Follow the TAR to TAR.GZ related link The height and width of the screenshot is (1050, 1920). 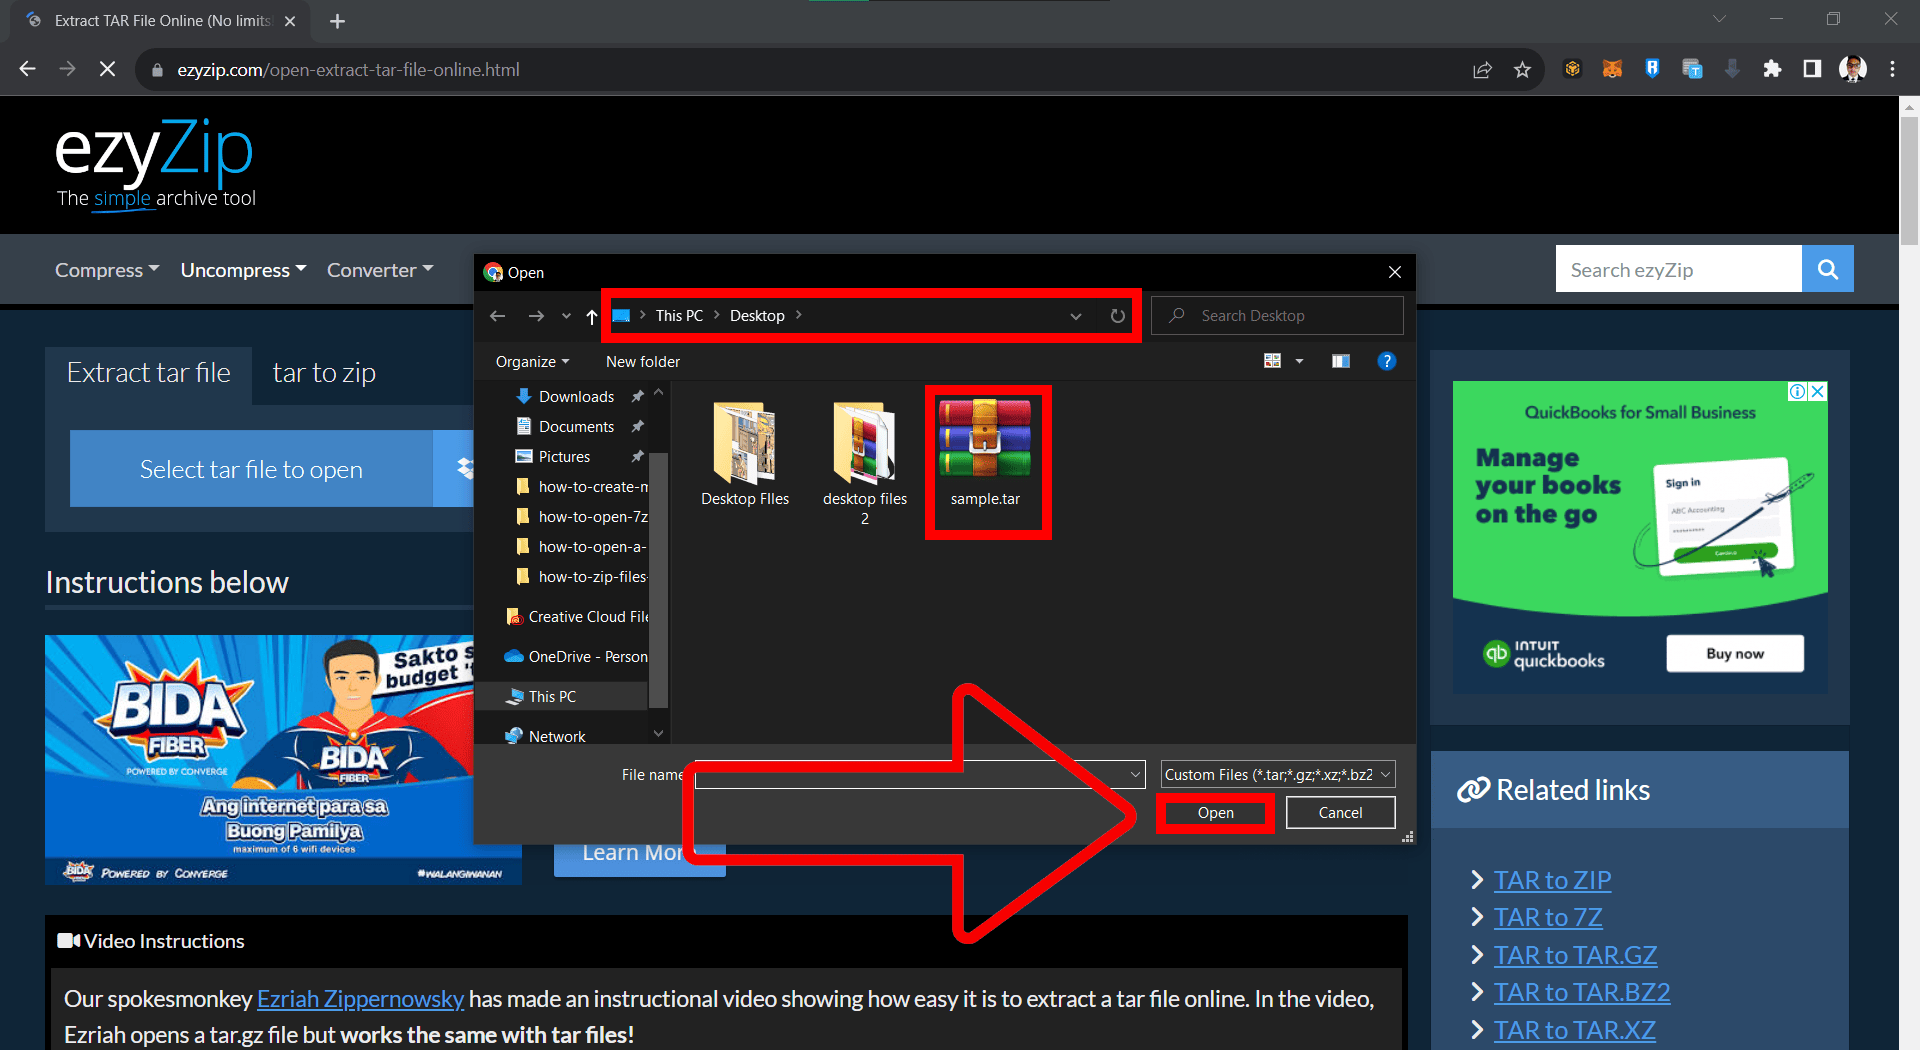[x=1575, y=954]
